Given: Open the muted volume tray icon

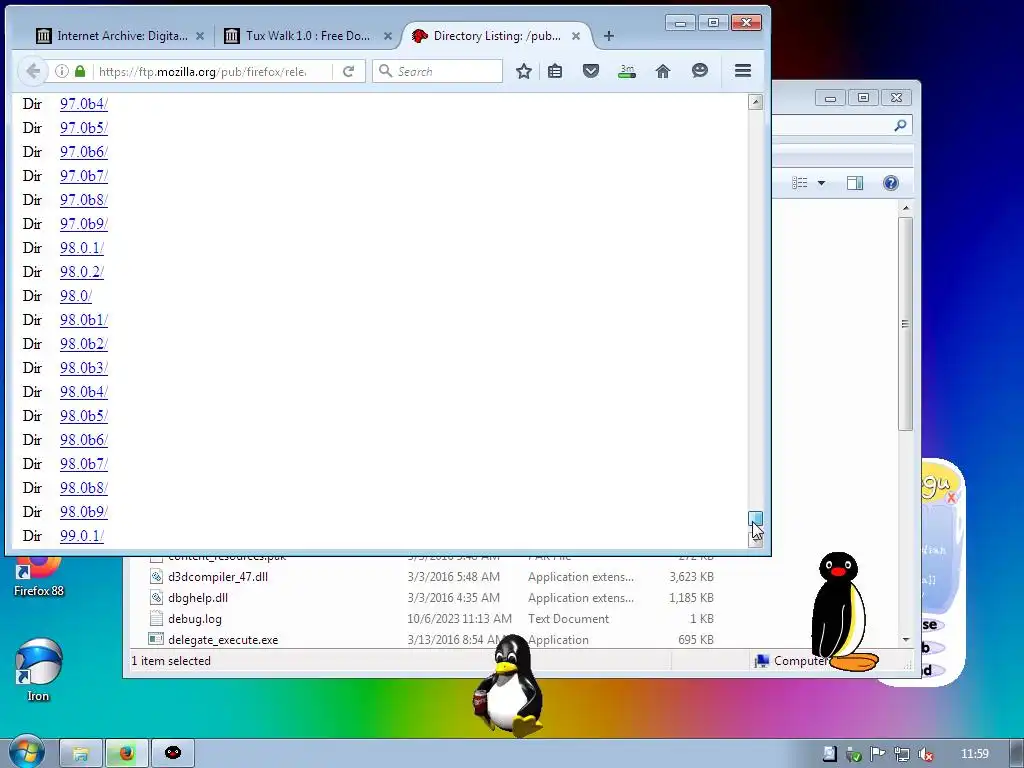Looking at the screenshot, I should [x=925, y=754].
